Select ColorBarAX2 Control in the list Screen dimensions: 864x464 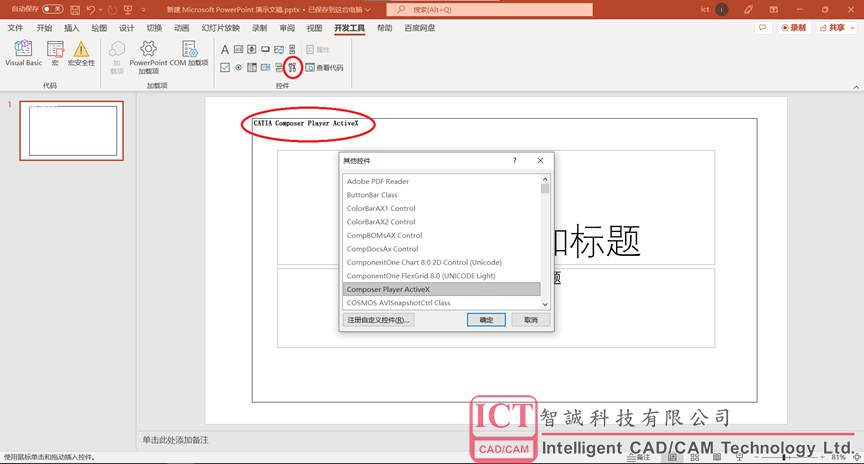point(441,222)
